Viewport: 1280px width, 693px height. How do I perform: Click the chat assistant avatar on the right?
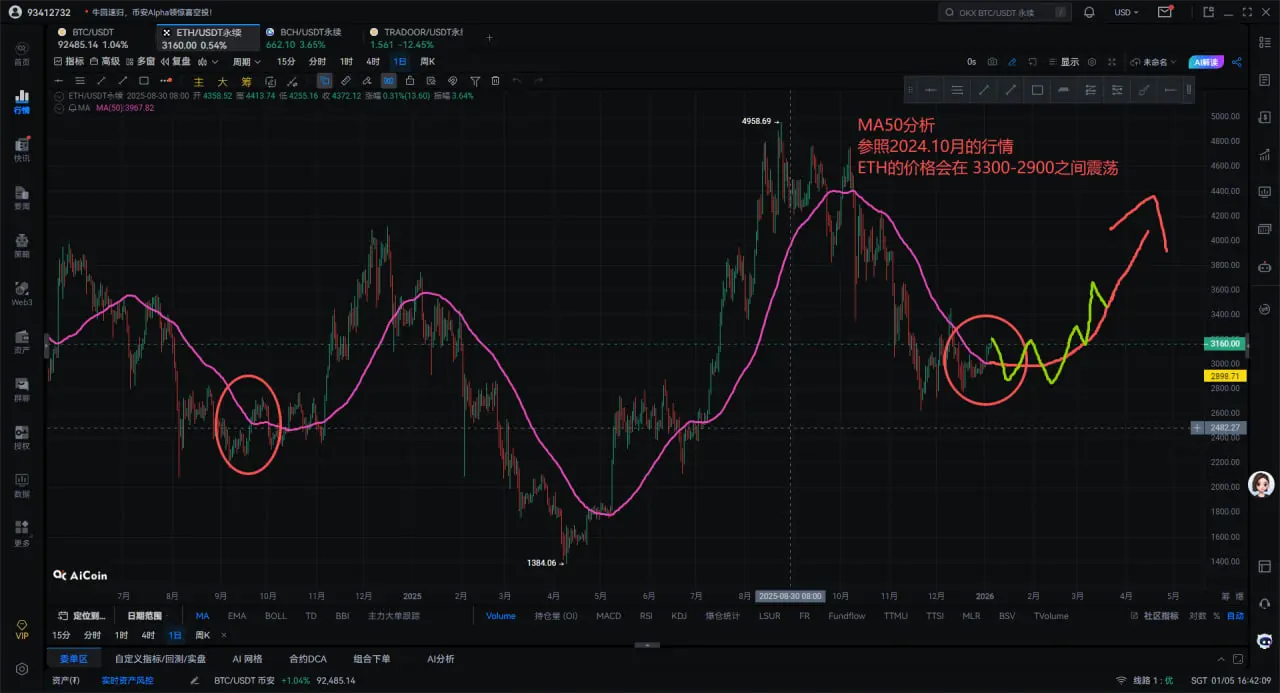[x=1262, y=486]
